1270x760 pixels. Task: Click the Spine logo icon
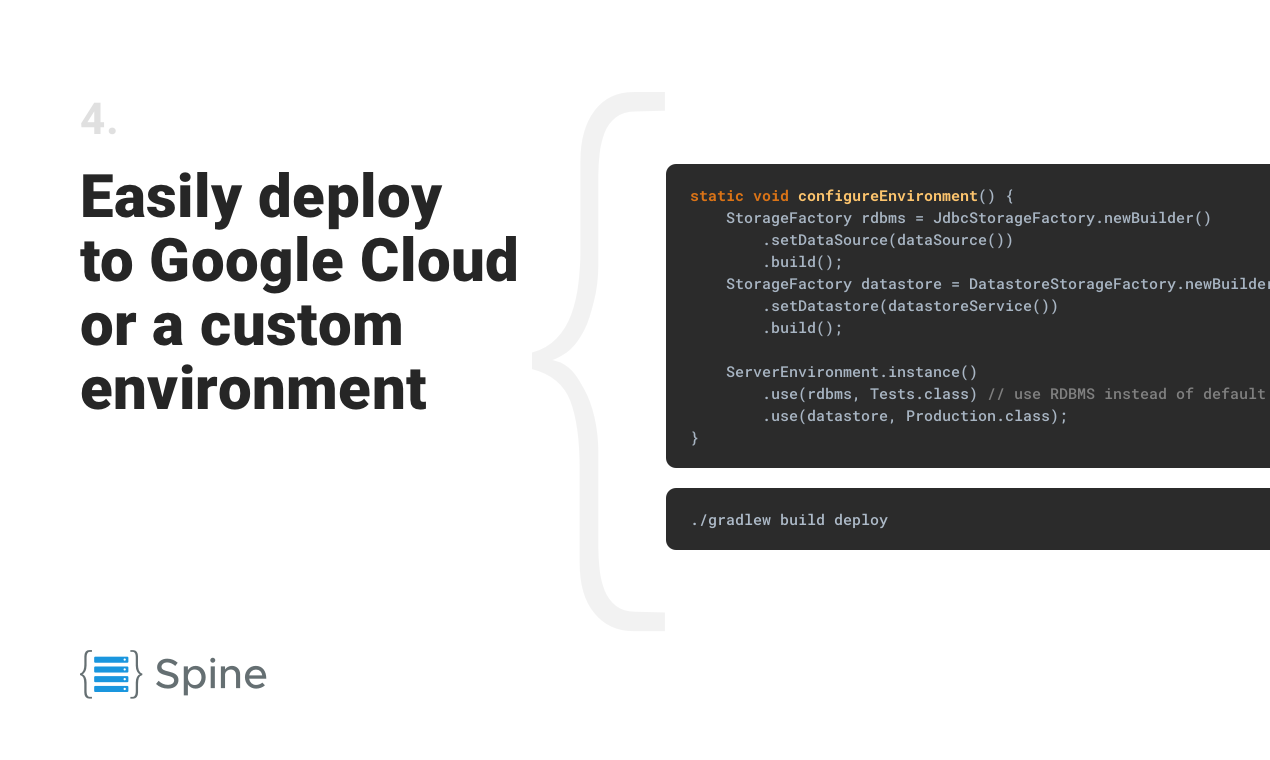click(x=111, y=674)
